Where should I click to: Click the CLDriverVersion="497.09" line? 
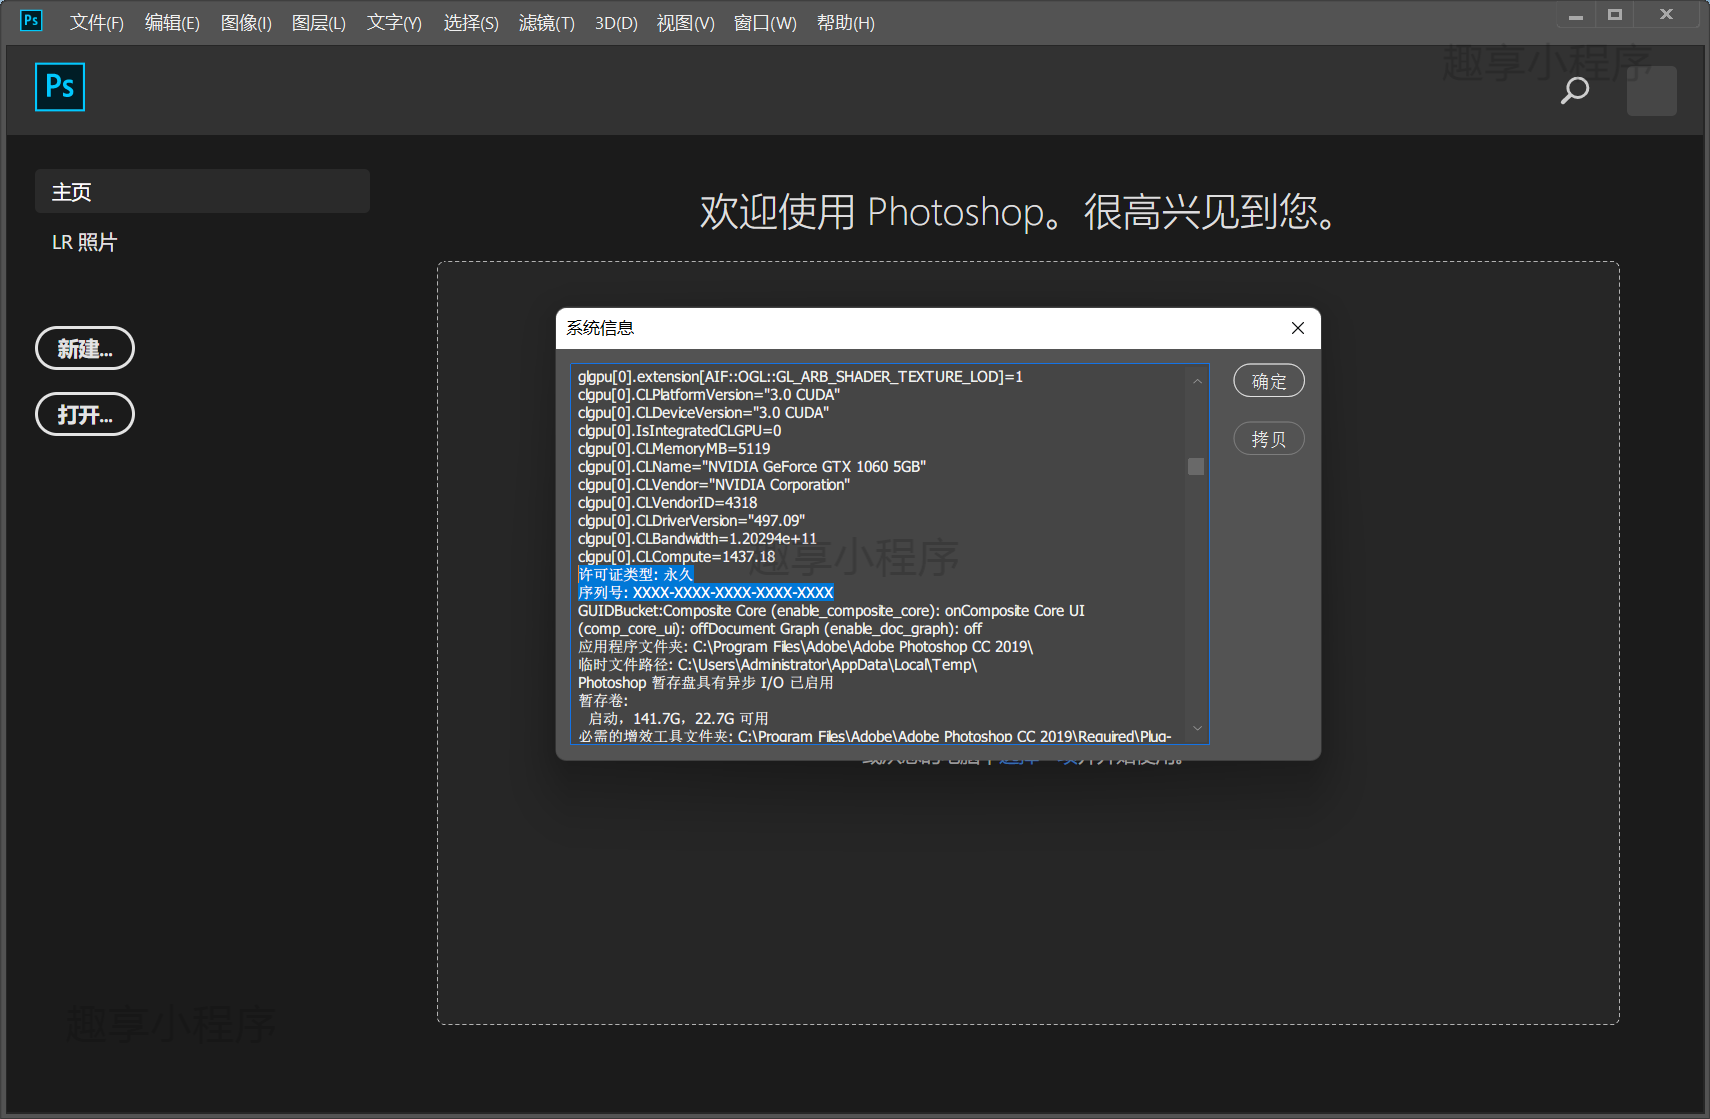click(691, 520)
